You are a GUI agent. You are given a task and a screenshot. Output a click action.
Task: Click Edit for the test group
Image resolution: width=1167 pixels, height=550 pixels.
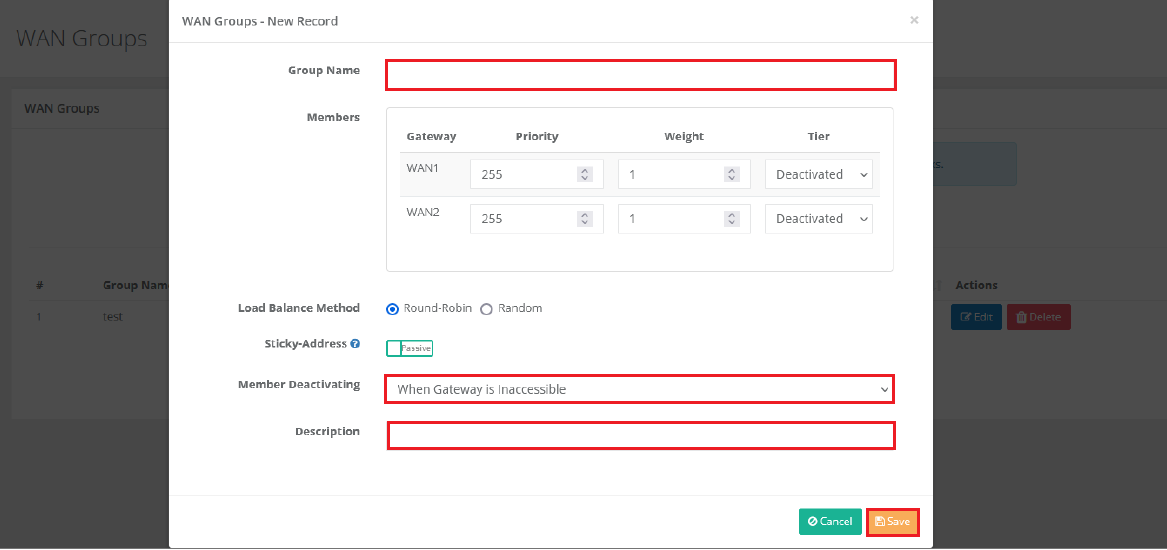[975, 318]
